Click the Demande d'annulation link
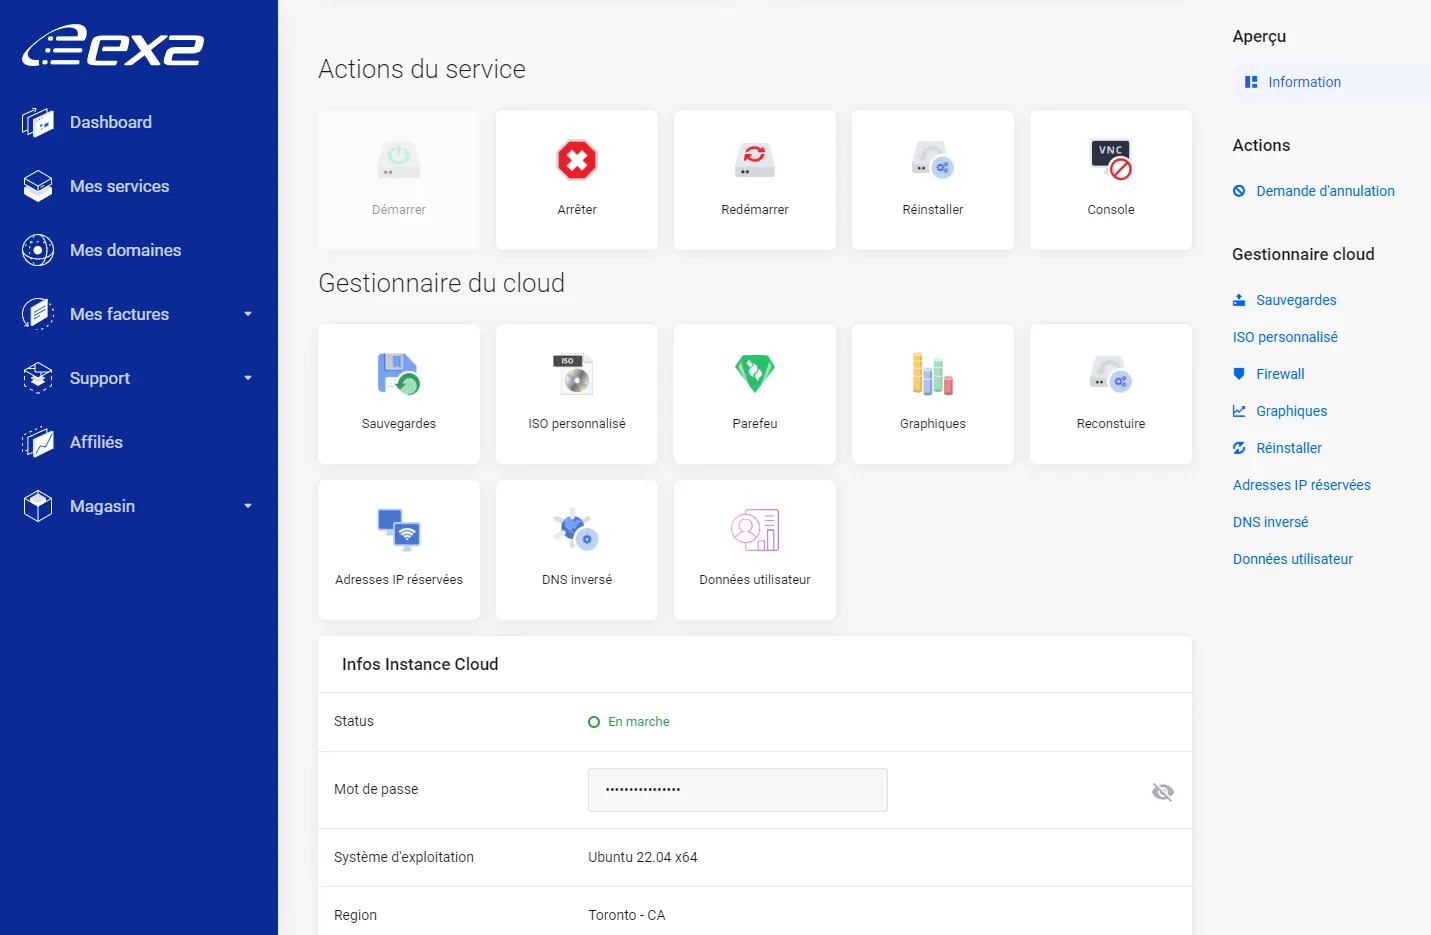This screenshot has width=1431, height=935. click(x=1324, y=191)
